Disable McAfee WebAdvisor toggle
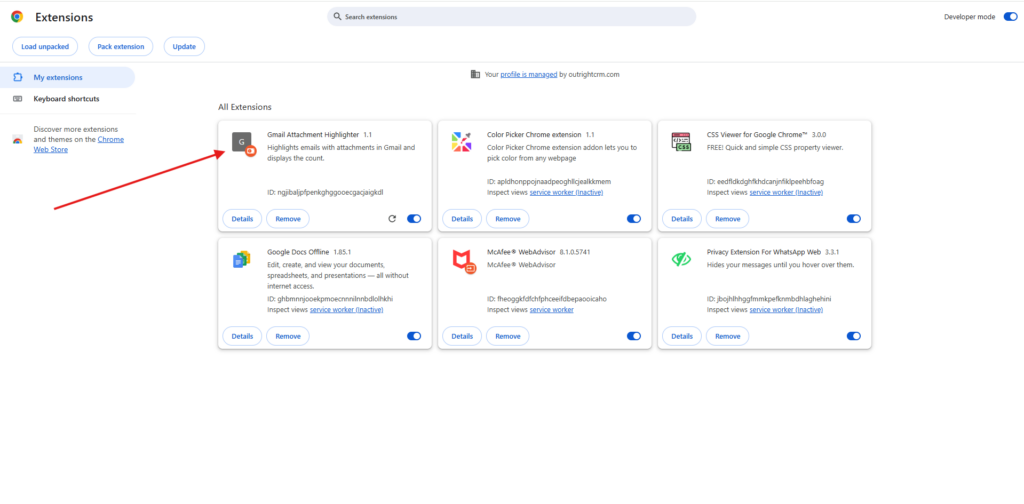The height and width of the screenshot is (504, 1024). click(634, 336)
